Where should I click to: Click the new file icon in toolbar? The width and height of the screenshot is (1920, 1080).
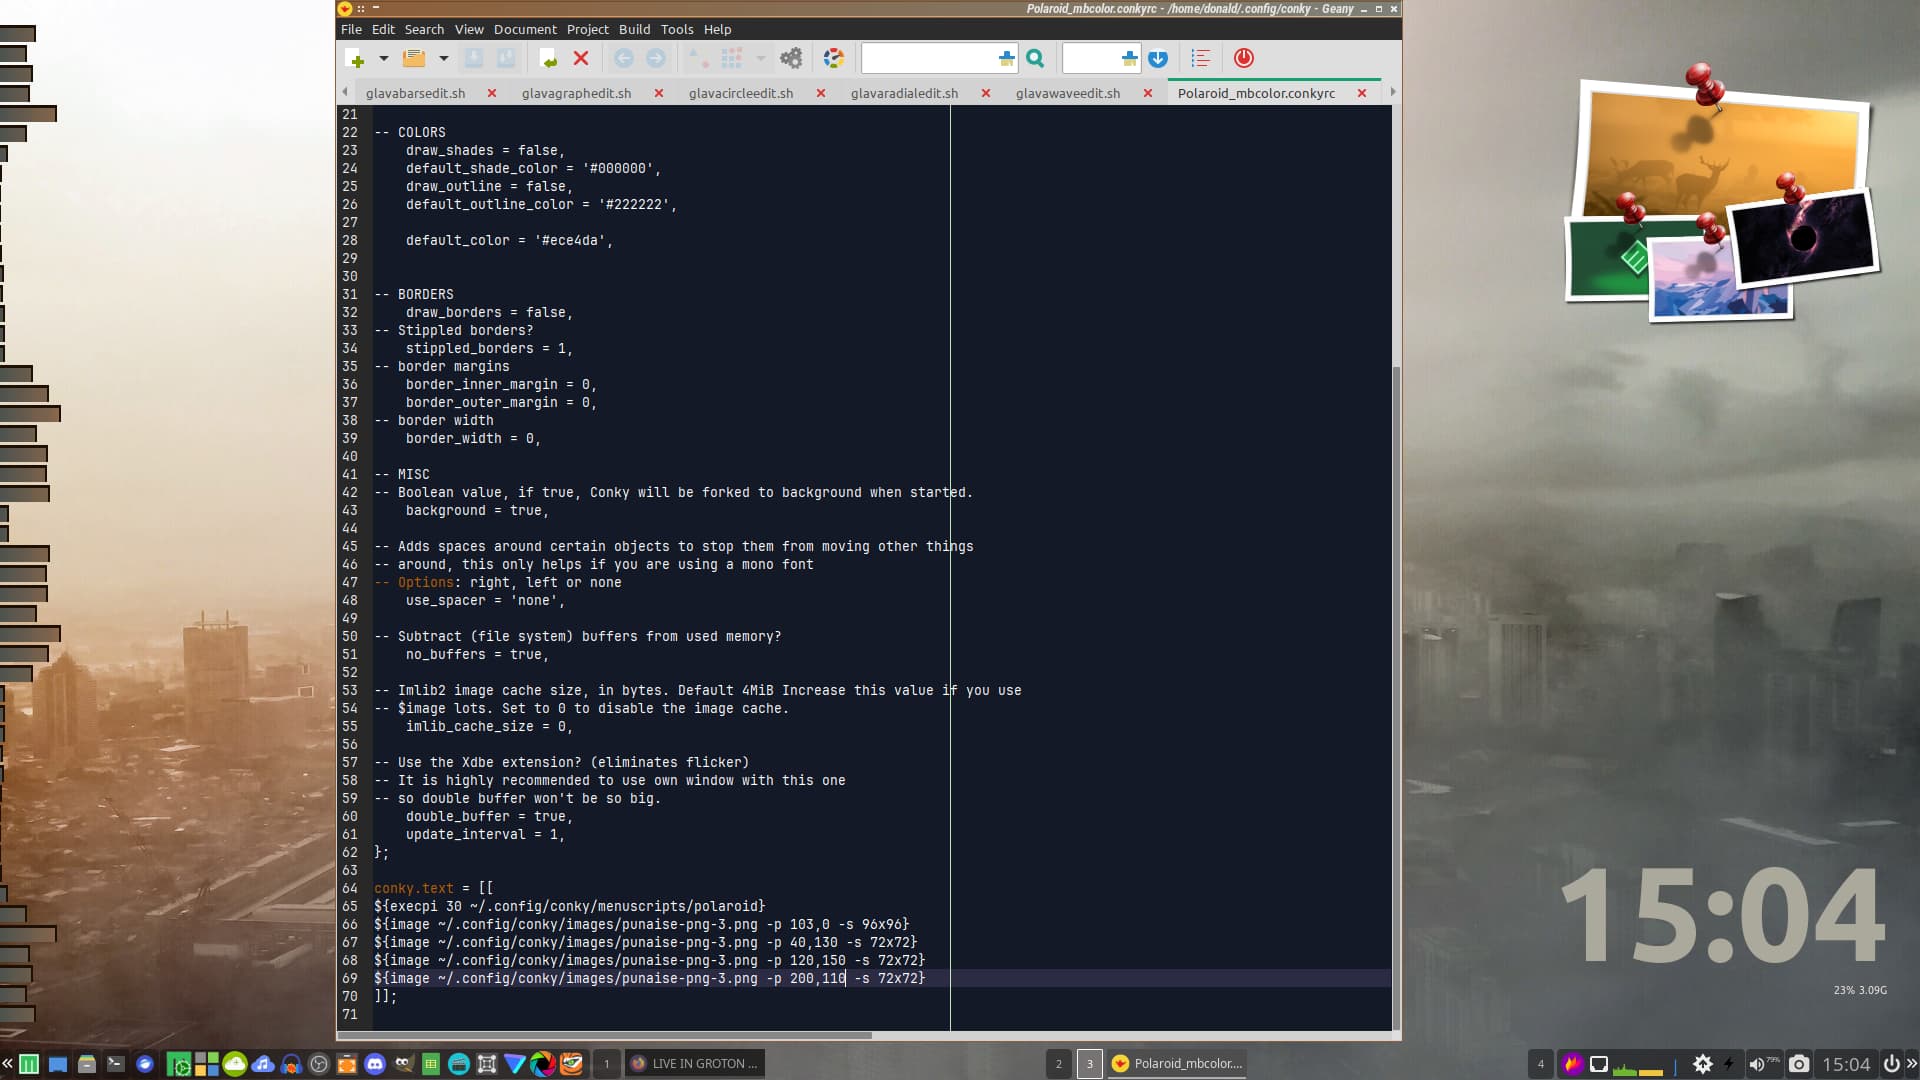point(354,59)
